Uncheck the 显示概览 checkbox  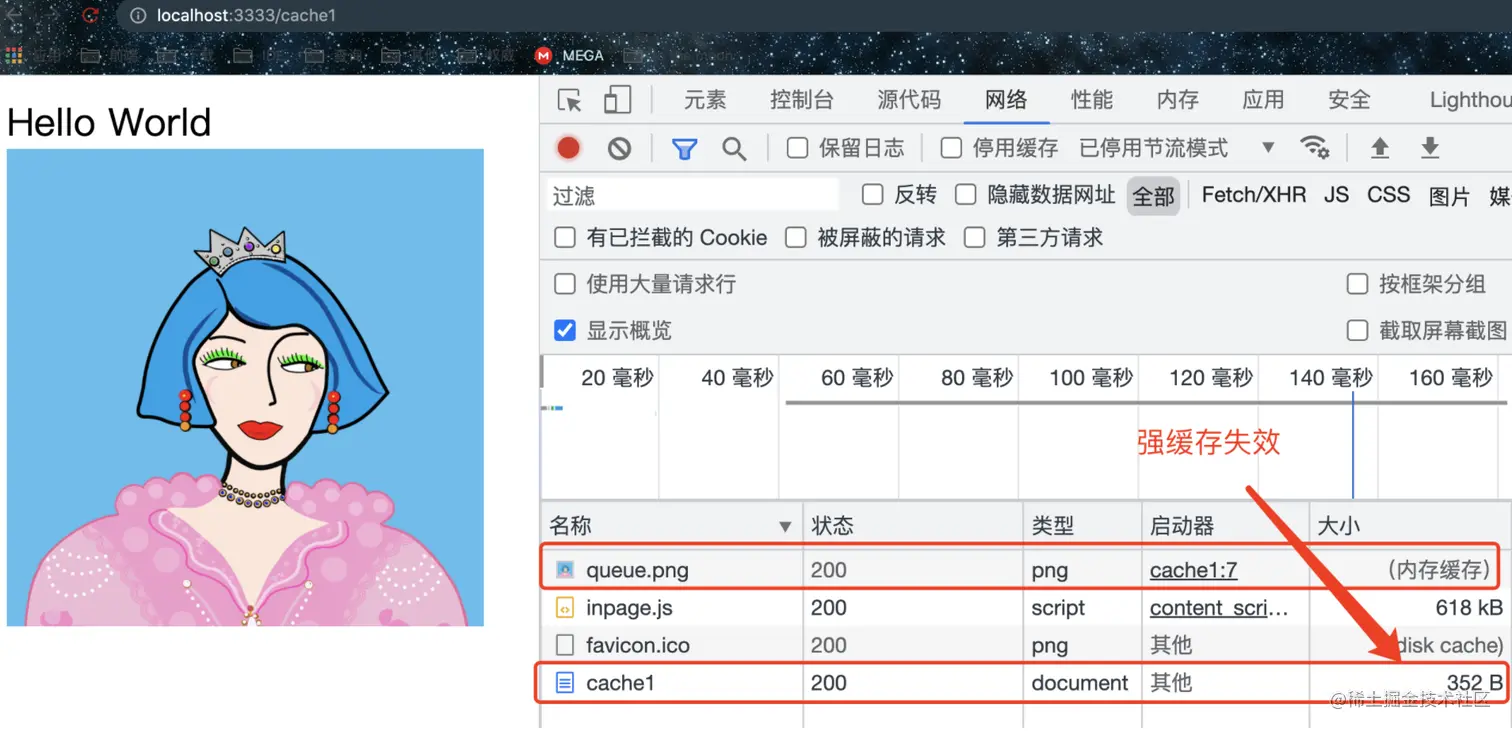coord(565,330)
